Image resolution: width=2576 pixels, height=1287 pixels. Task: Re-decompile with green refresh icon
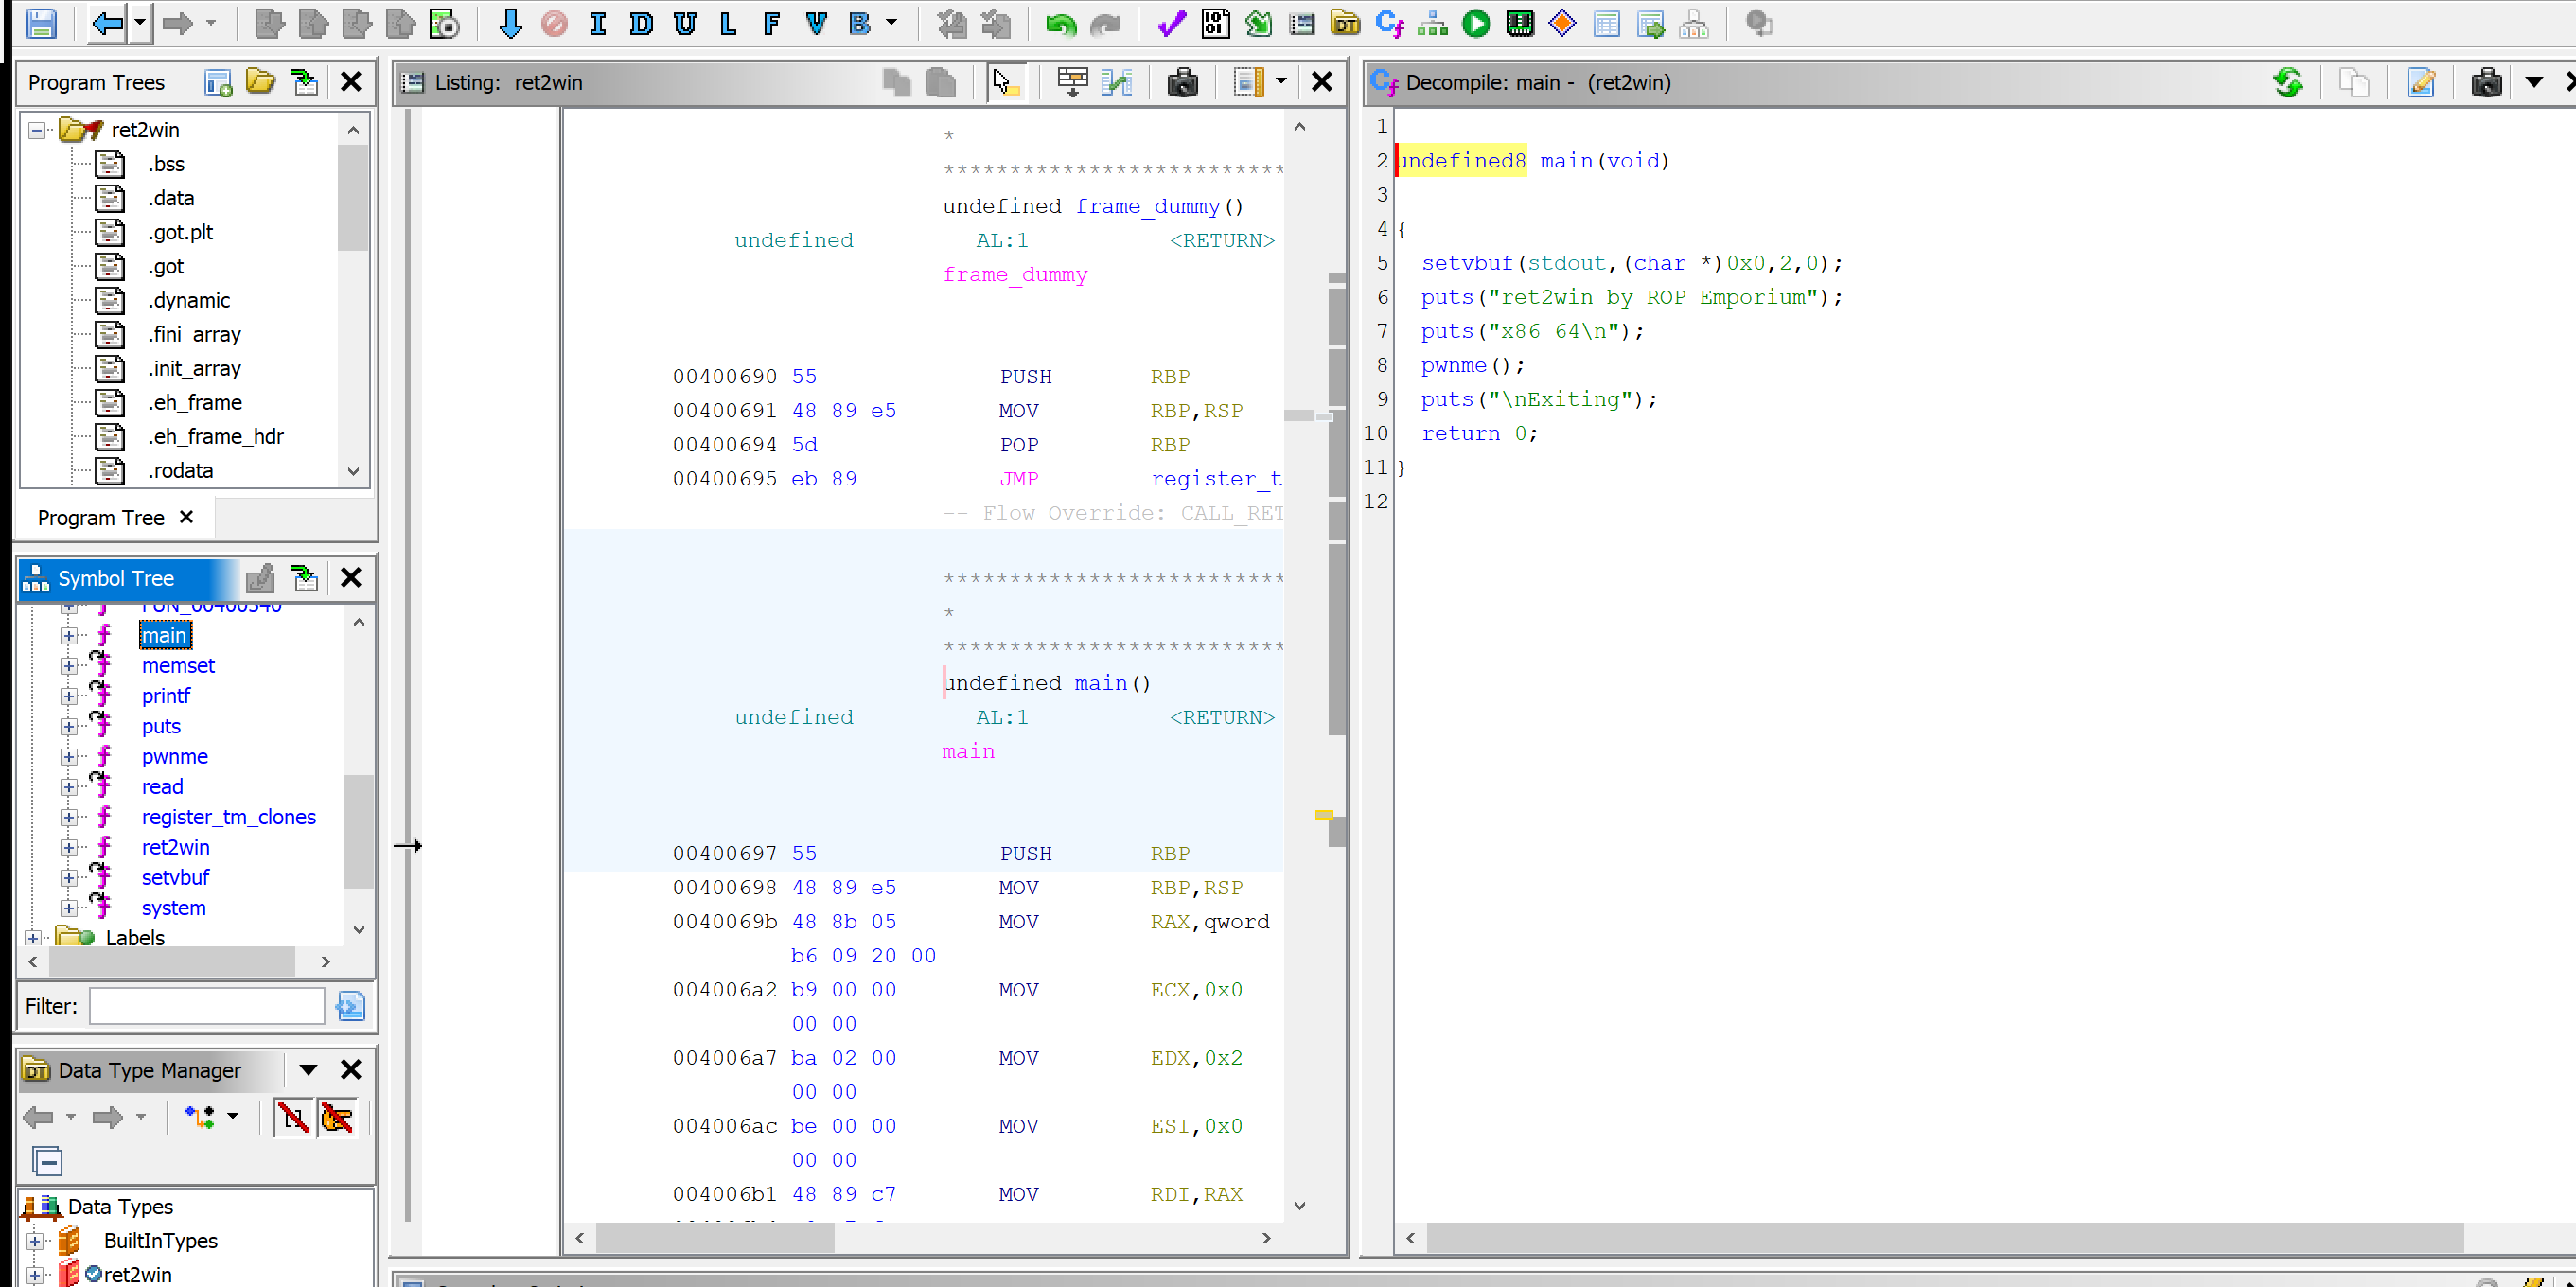point(2288,82)
